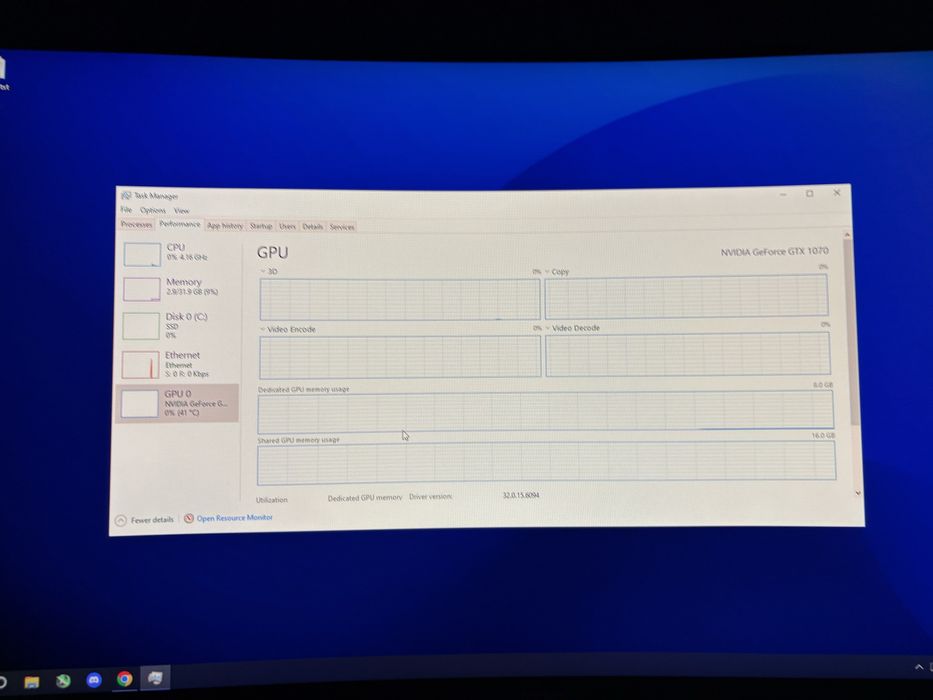The image size is (933, 700).
Task: Show hidden system tray icons
Action: click(x=919, y=667)
